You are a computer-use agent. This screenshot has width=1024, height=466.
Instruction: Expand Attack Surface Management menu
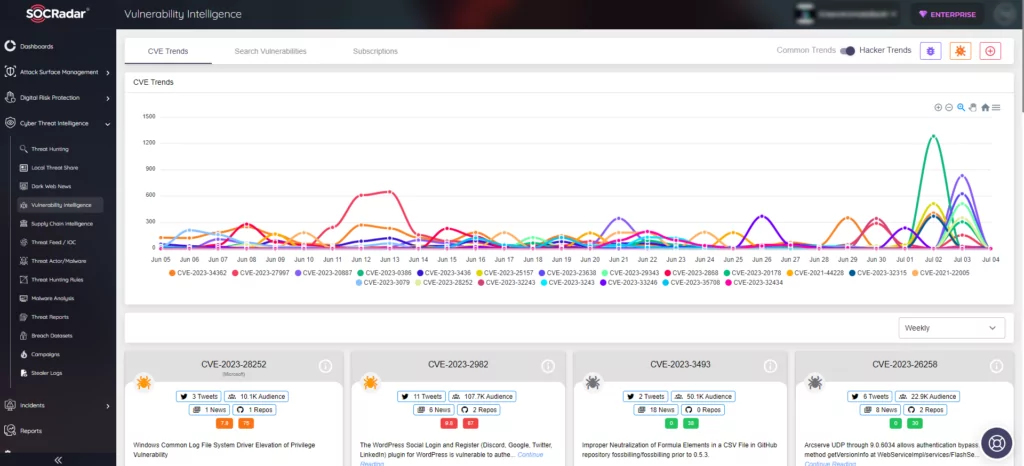(57, 72)
